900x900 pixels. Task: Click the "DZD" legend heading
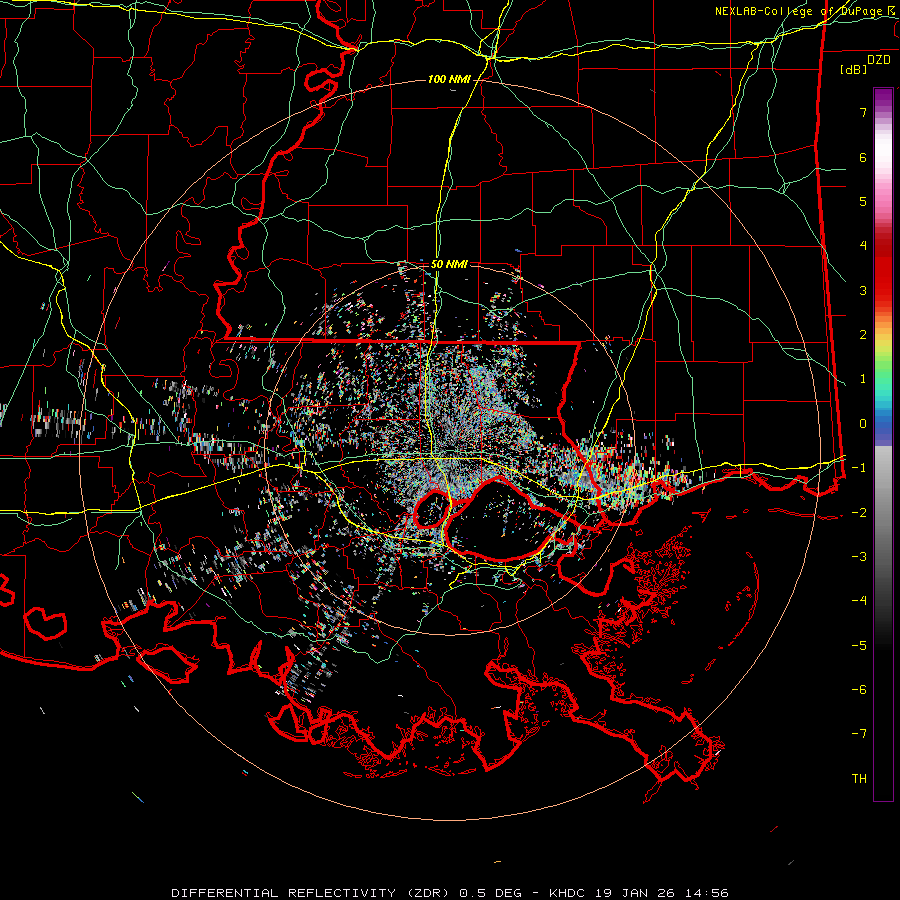(879, 60)
